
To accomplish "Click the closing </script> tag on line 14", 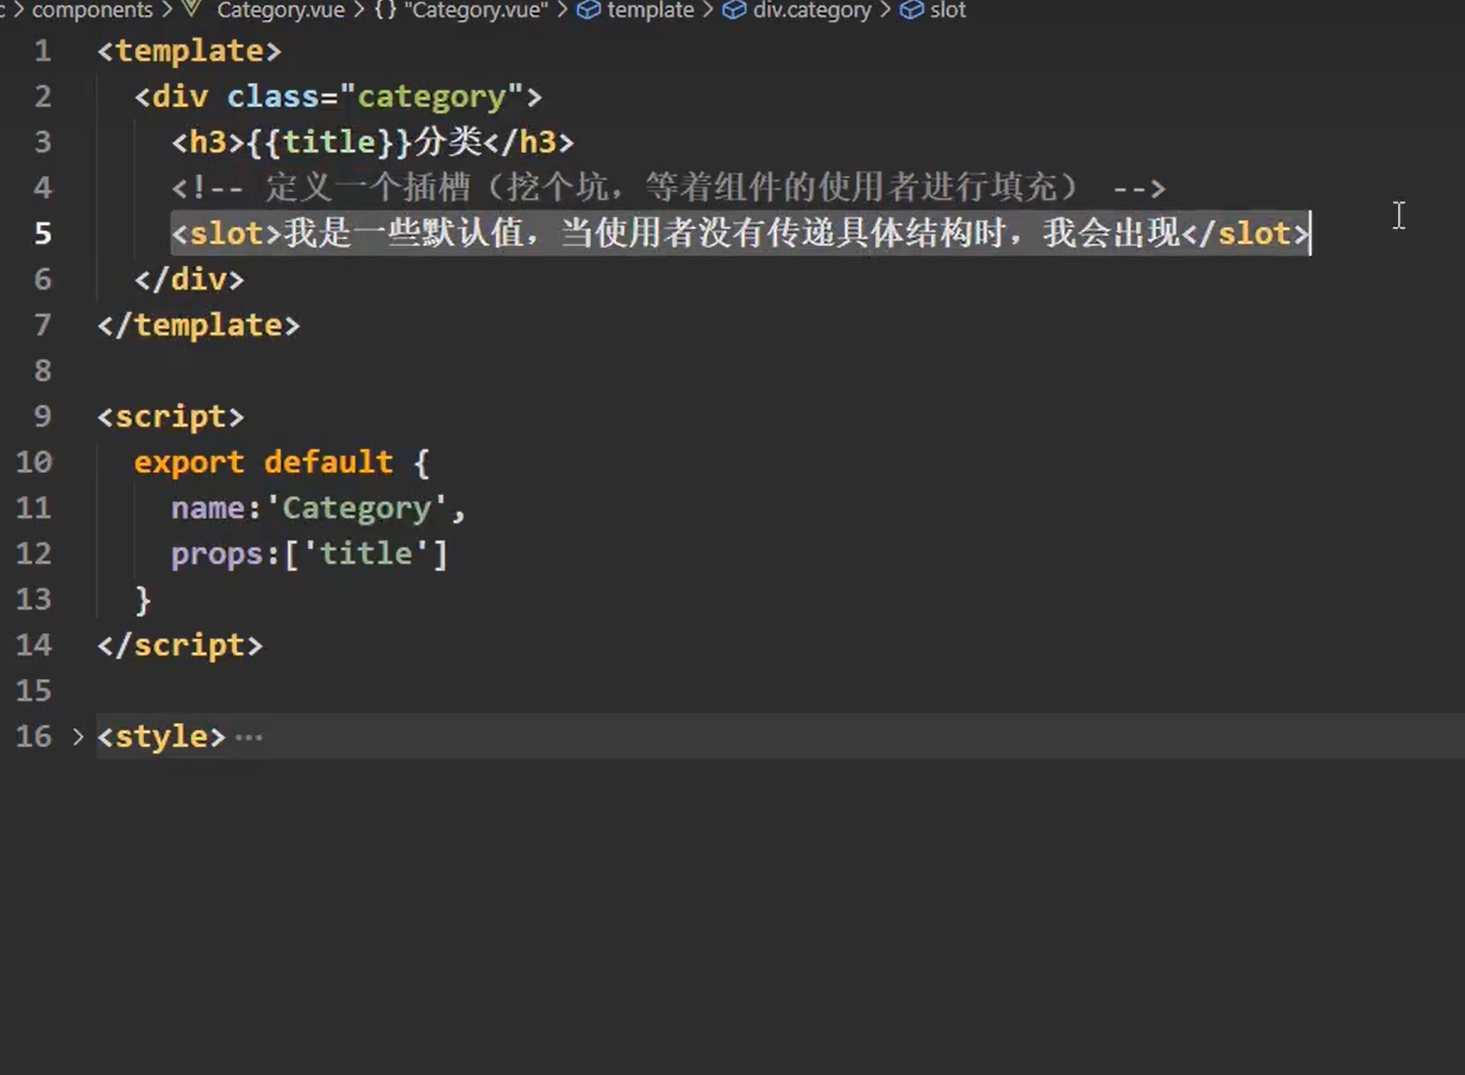I will 180,645.
